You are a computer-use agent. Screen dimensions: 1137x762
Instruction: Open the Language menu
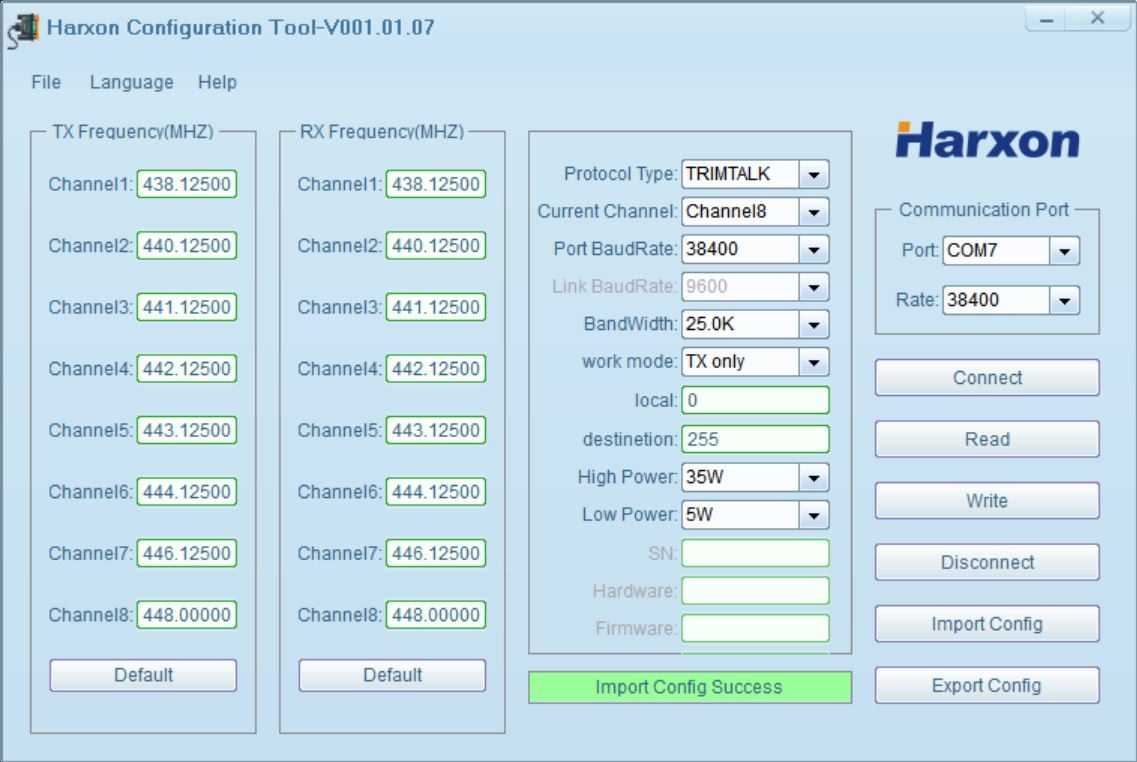point(131,82)
